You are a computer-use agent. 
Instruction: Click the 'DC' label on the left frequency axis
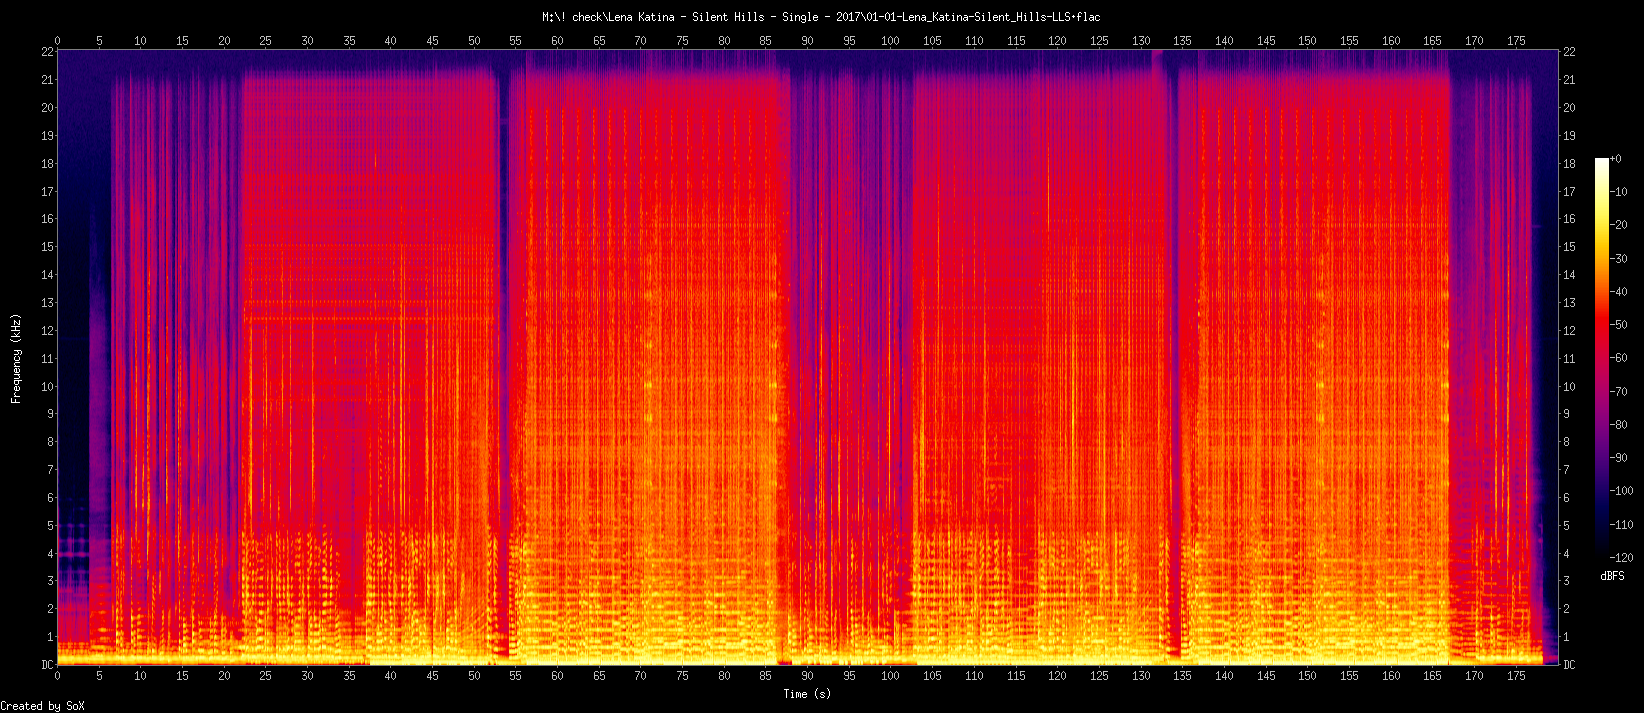pyautogui.click(x=47, y=665)
